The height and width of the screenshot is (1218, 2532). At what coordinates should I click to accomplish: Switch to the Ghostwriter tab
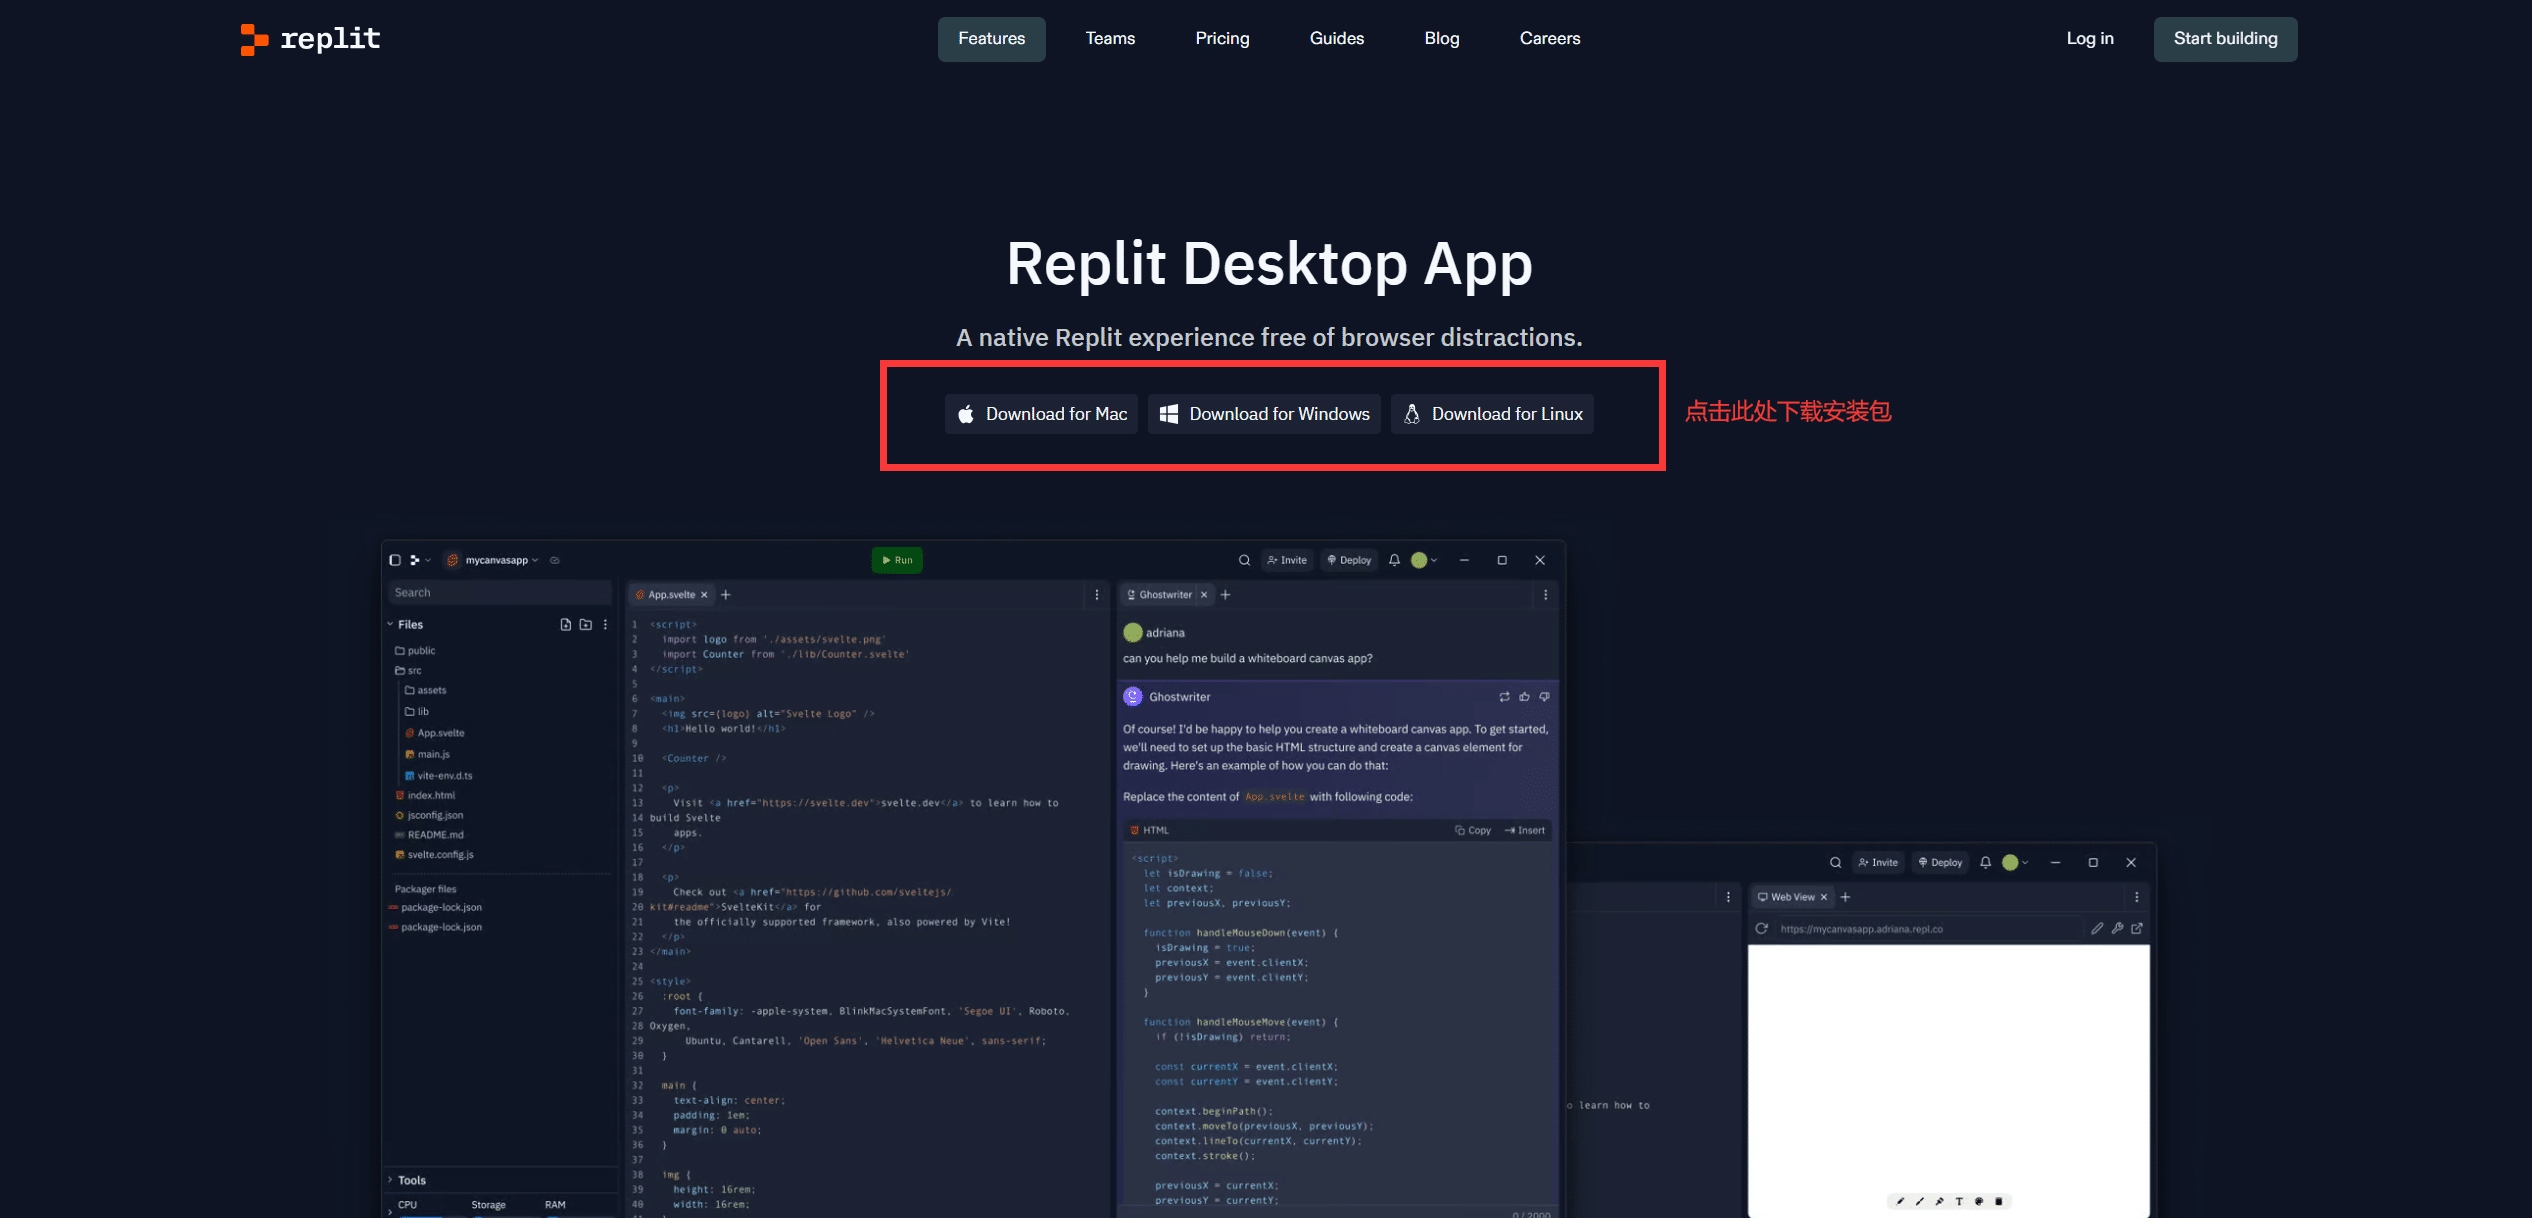[1165, 595]
